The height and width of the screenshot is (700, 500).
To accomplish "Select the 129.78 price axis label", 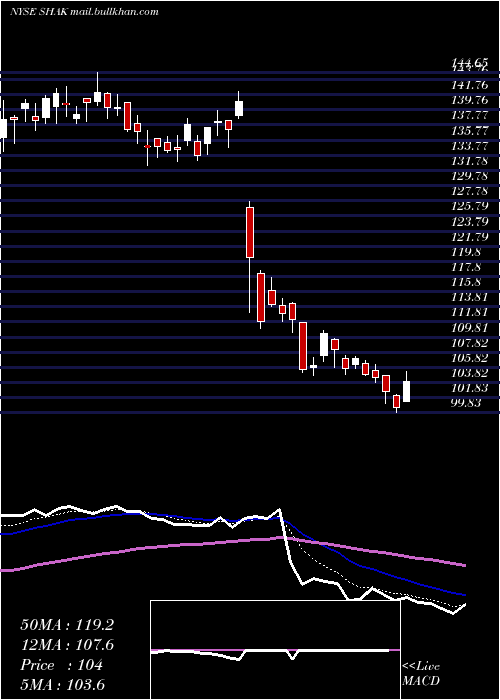I will [469, 176].
